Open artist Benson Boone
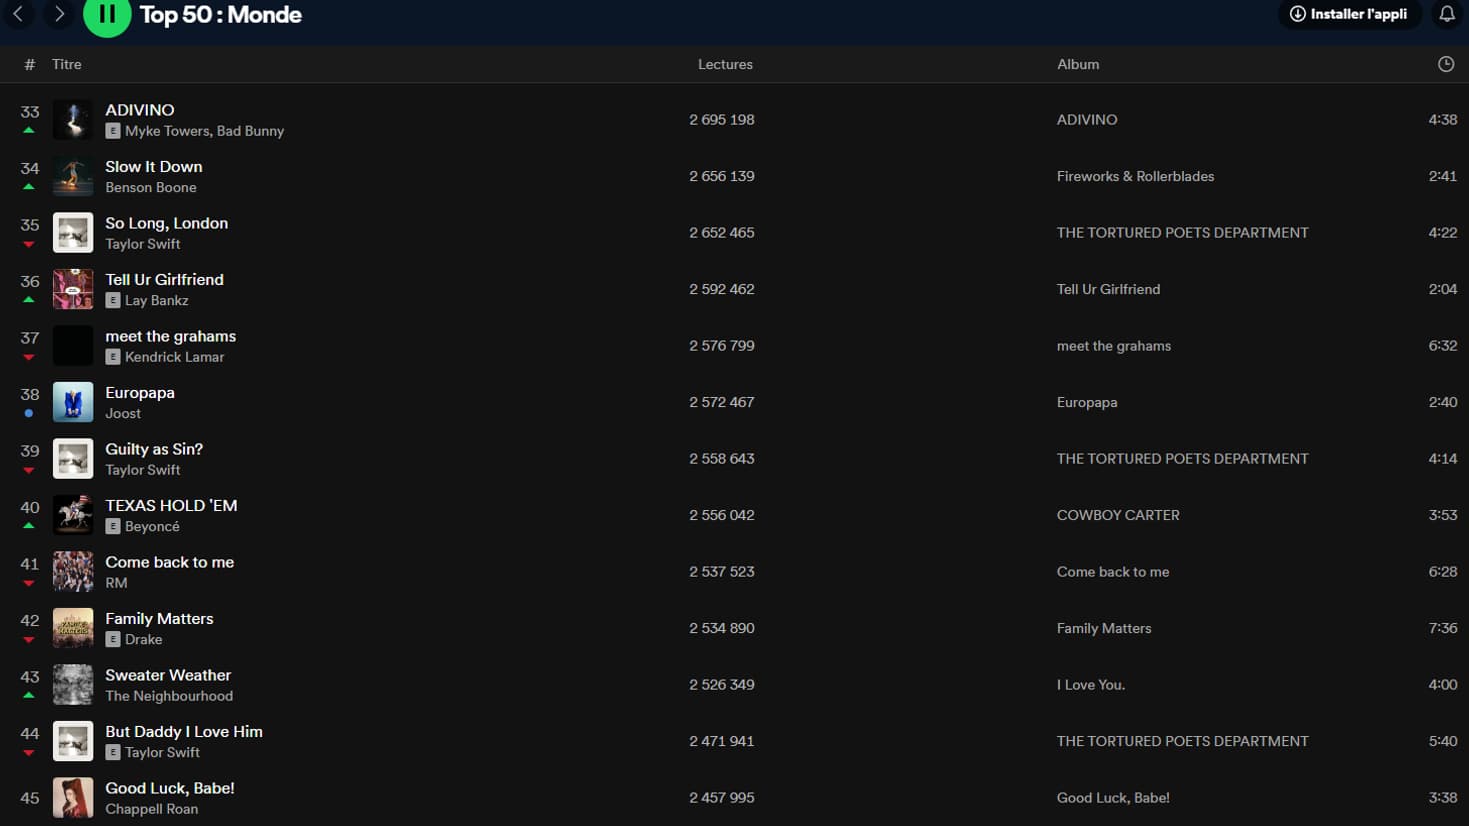 (x=151, y=187)
